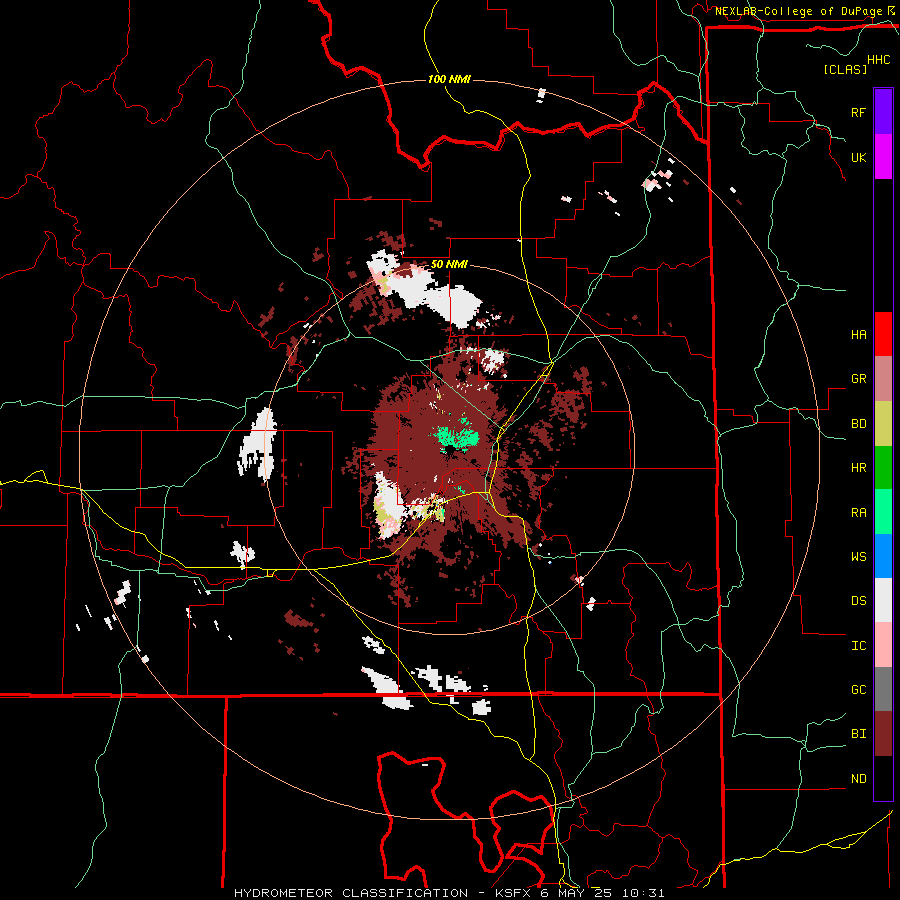Click the 'UK' legend label
Viewport: 900px width, 900px height.
(858, 157)
